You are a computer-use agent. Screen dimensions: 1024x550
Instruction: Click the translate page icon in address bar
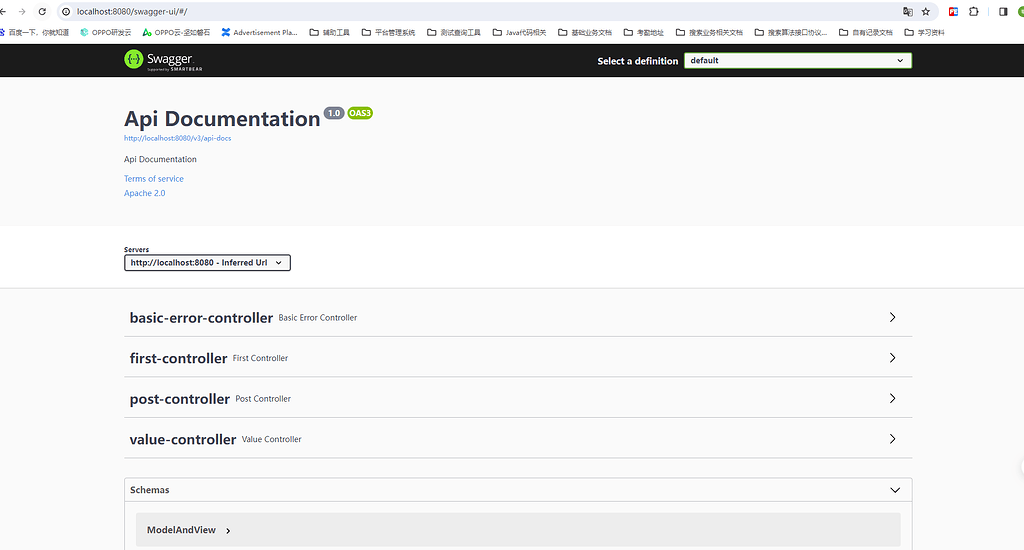pos(908,12)
